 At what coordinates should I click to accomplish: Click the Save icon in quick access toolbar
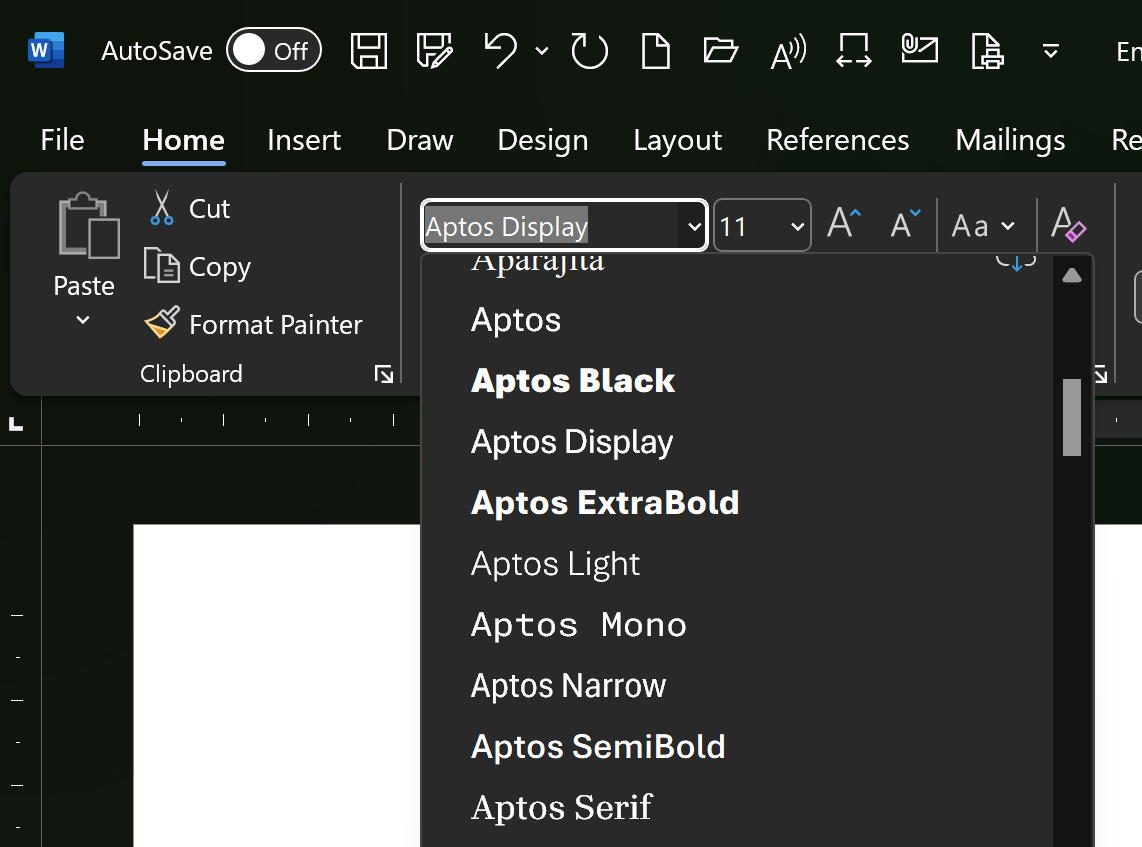coord(369,51)
